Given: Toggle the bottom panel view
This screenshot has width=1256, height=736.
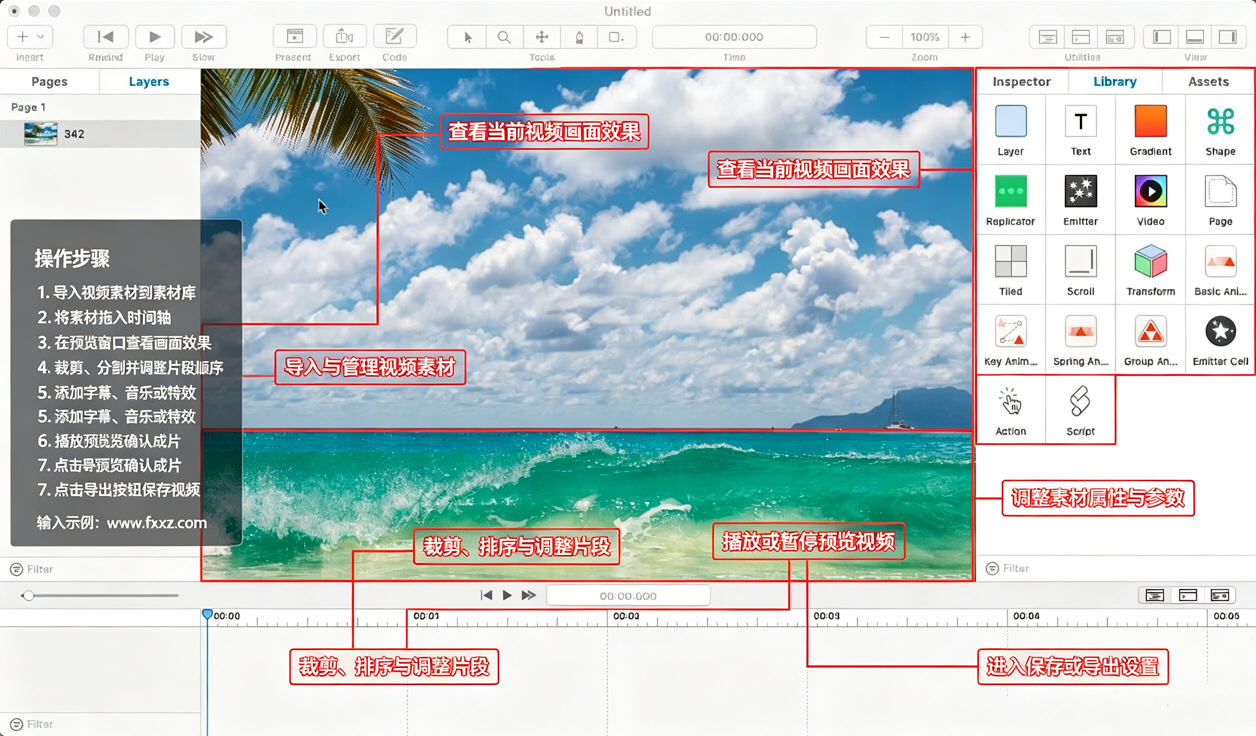Looking at the screenshot, I should [x=1194, y=37].
